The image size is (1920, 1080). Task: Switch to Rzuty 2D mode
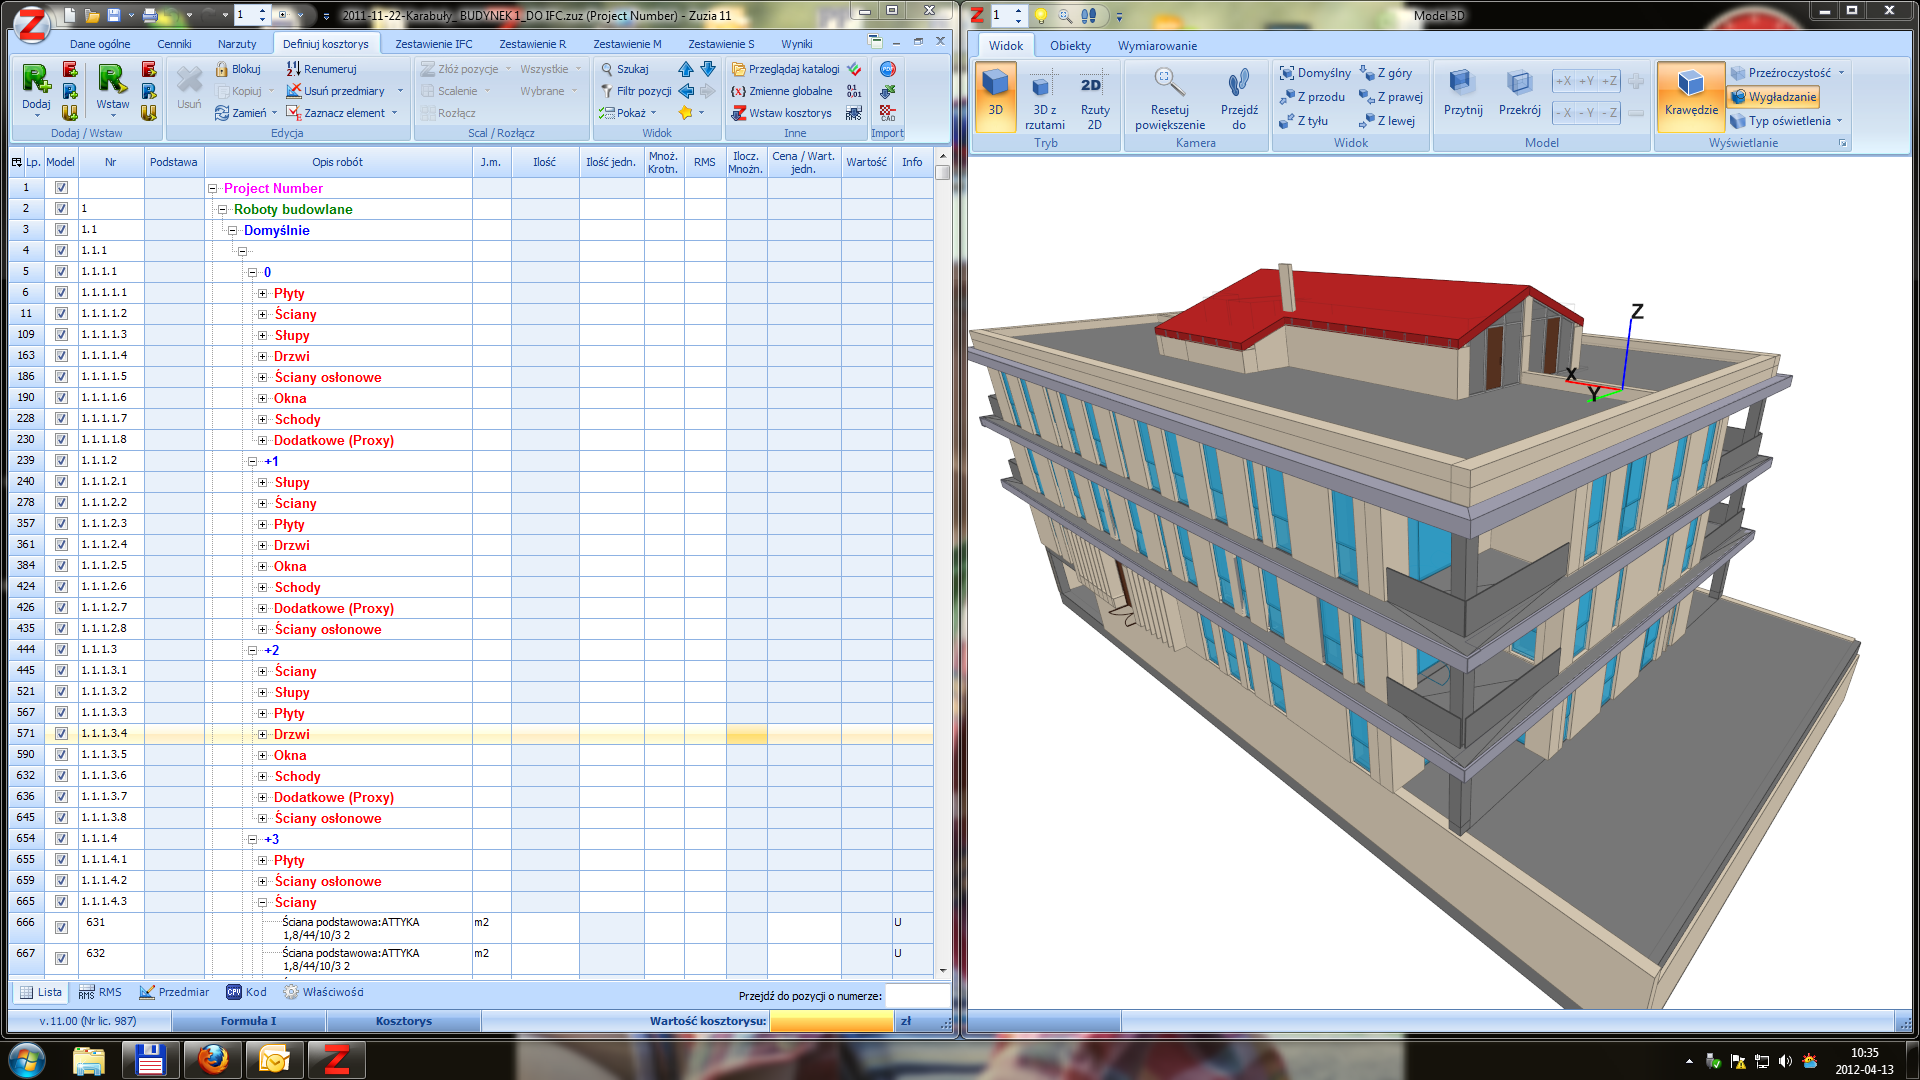1095,97
